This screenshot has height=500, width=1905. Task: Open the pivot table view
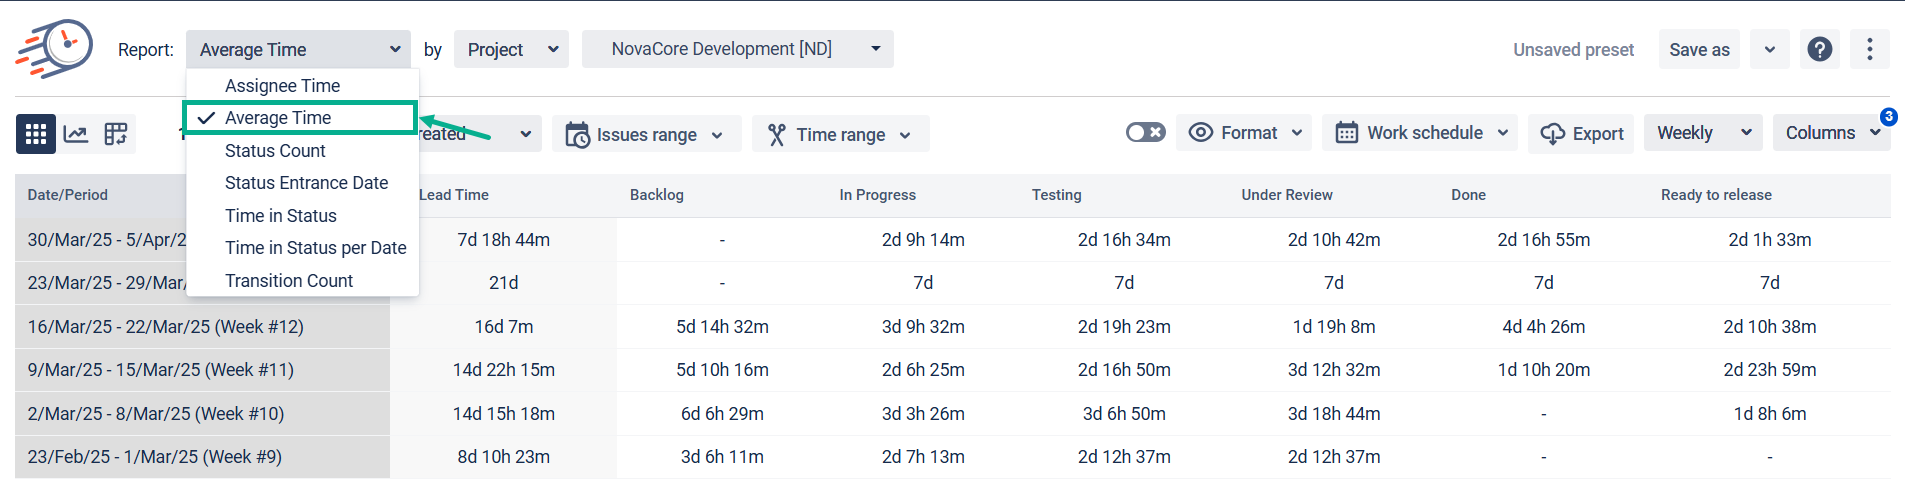coord(116,134)
